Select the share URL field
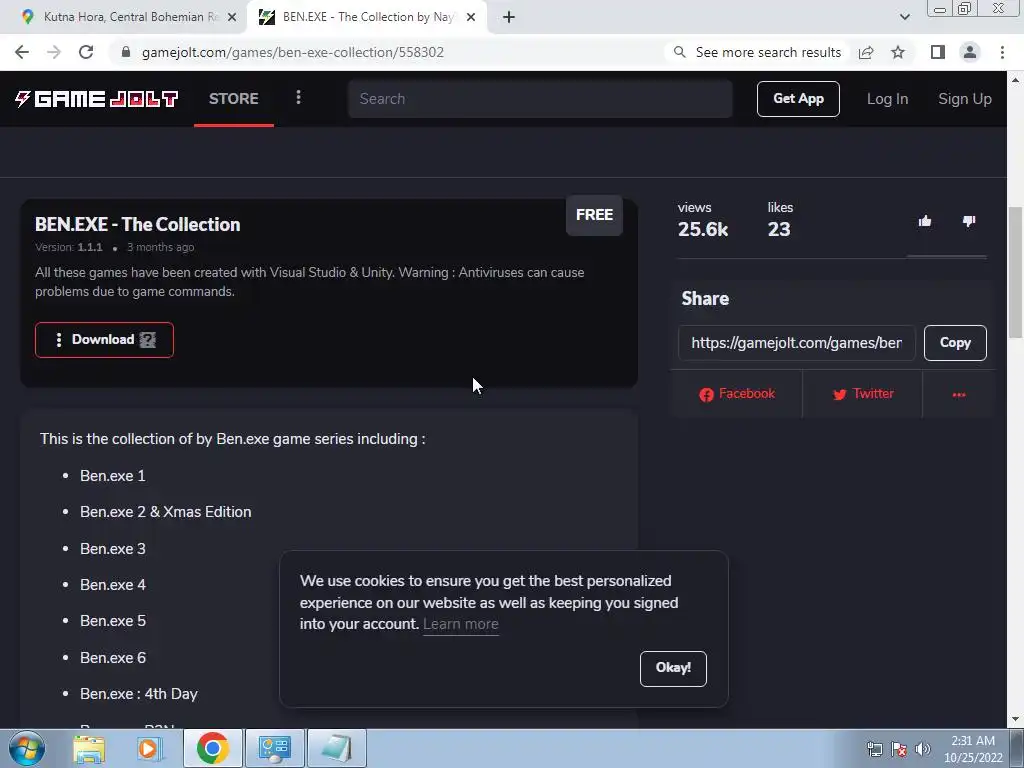Viewport: 1024px width, 768px height. pyautogui.click(x=797, y=343)
